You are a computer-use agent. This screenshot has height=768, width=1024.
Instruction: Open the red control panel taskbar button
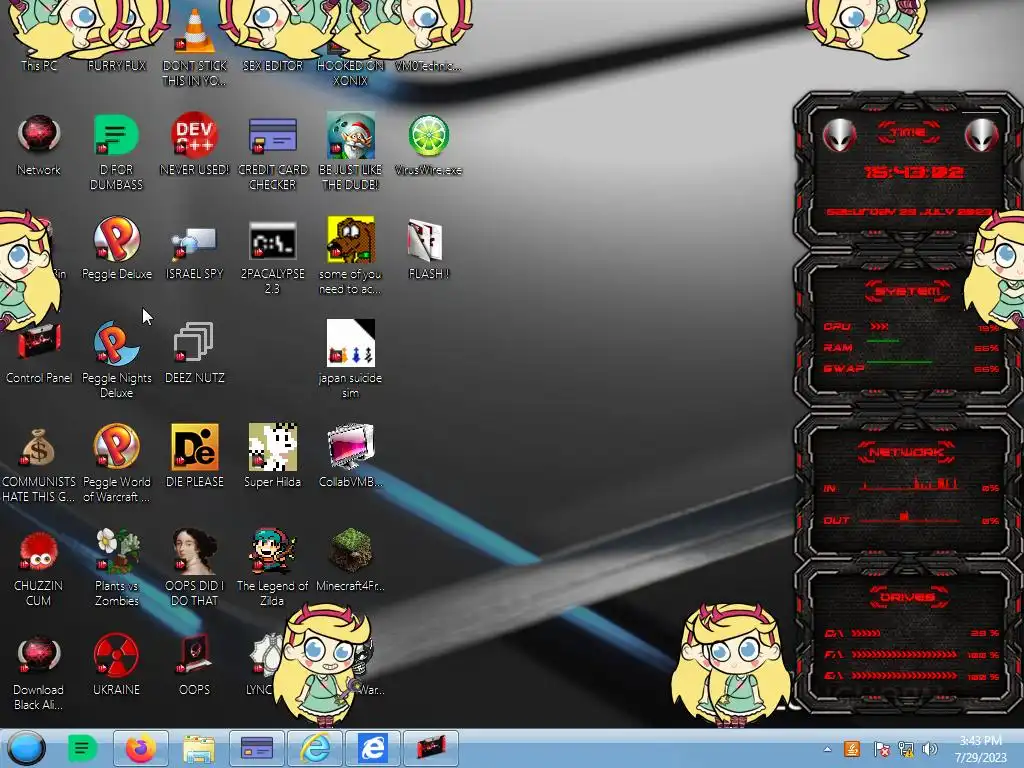point(430,748)
